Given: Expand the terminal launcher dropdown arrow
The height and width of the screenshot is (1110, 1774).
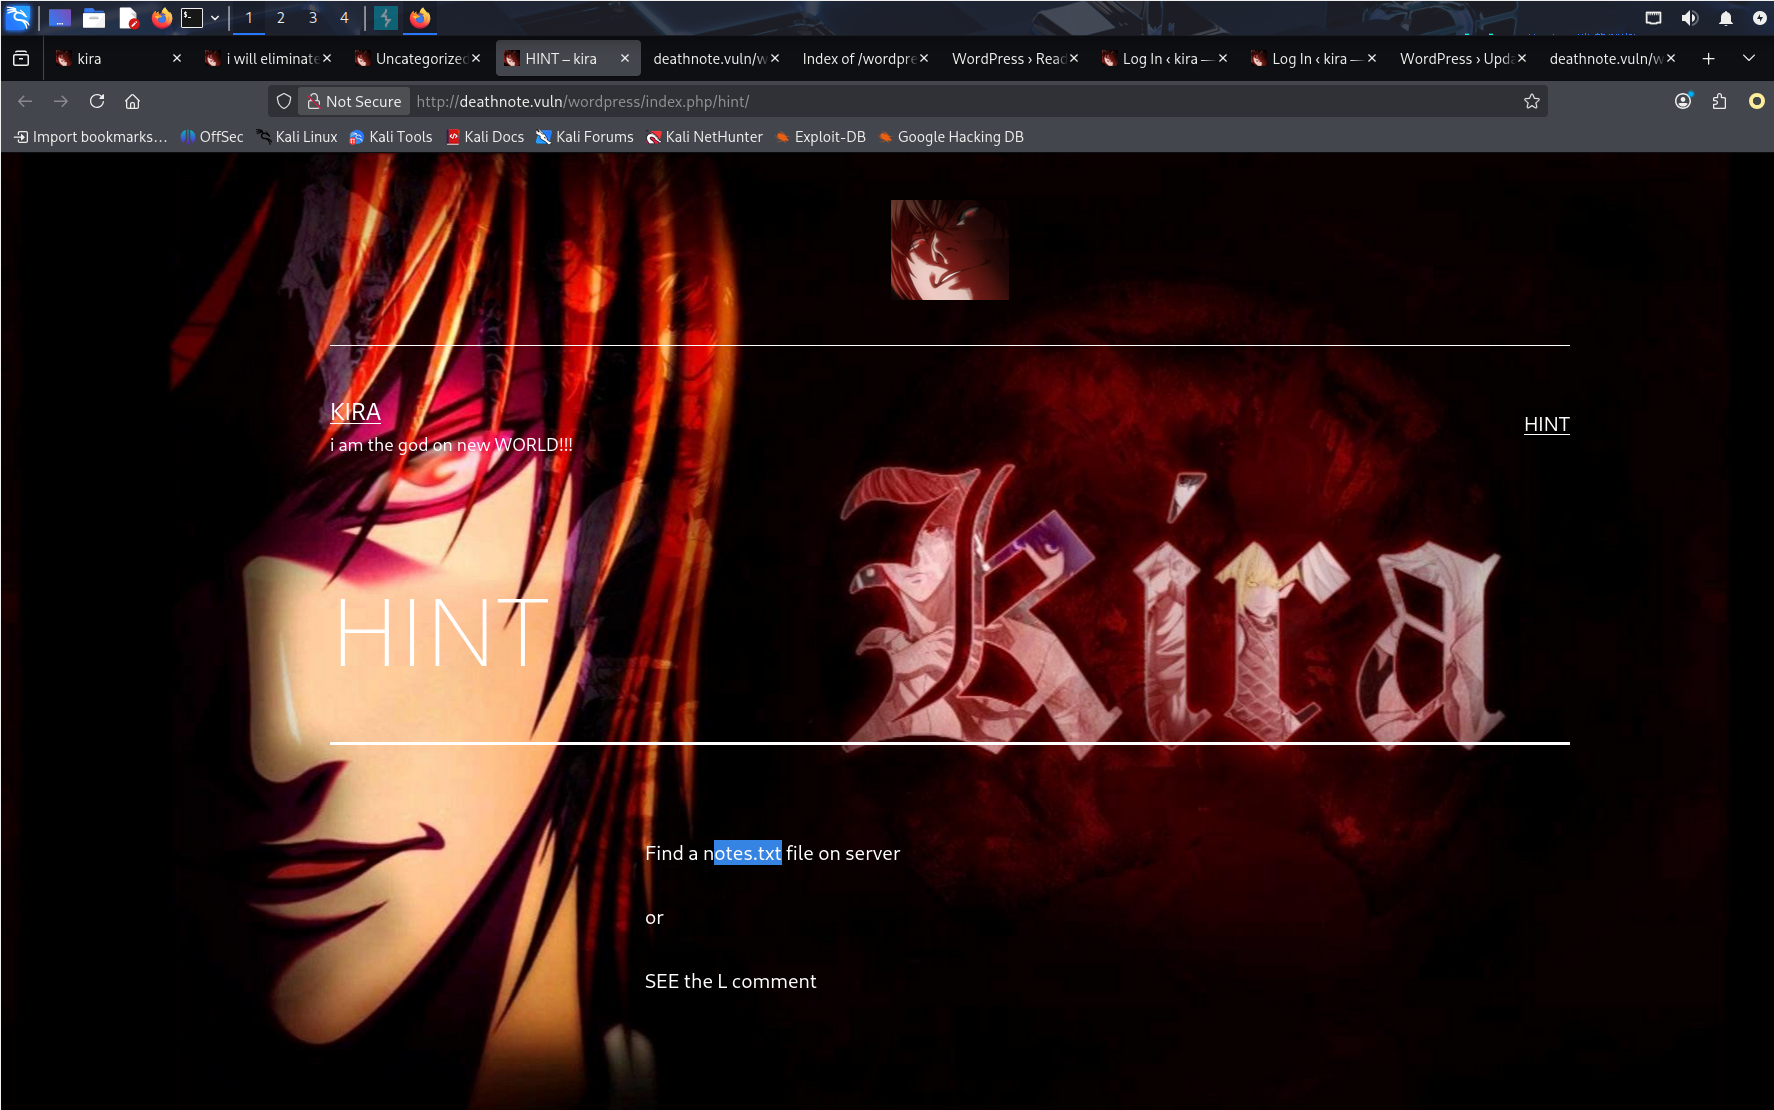Looking at the screenshot, I should 215,18.
